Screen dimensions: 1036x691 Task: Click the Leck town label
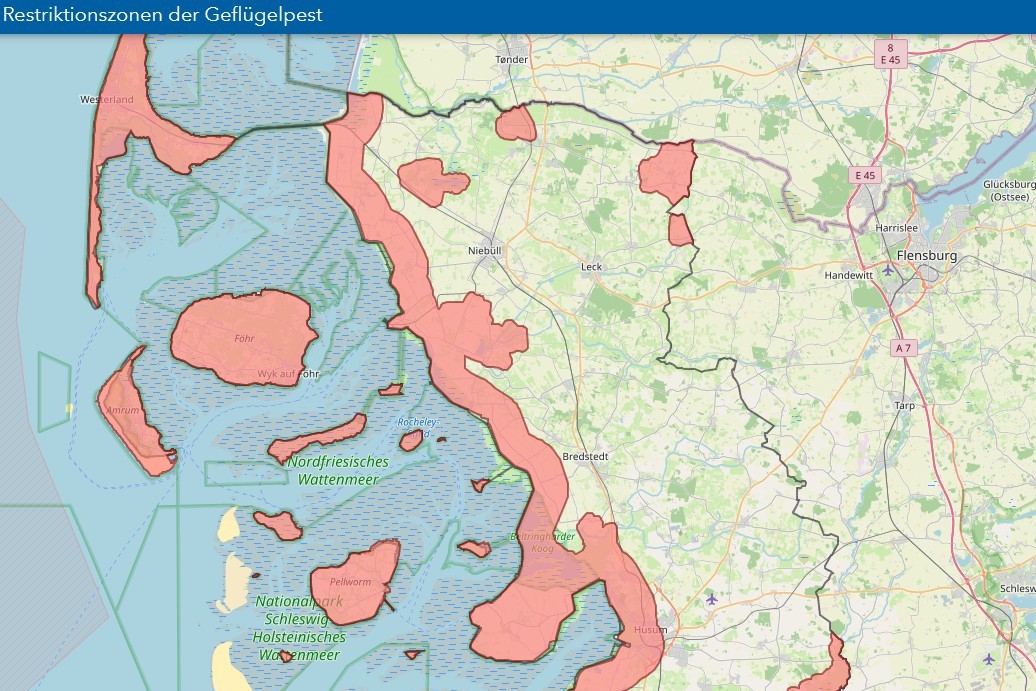click(x=592, y=267)
